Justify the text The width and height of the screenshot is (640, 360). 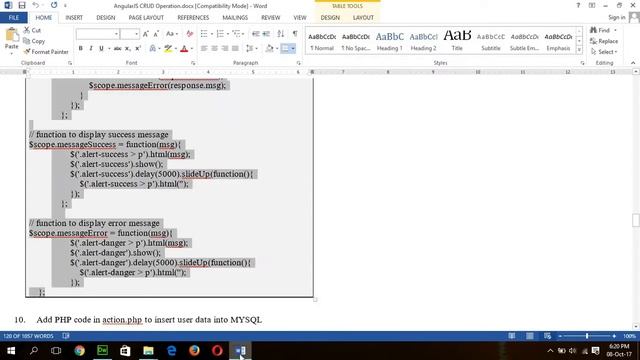click(235, 49)
